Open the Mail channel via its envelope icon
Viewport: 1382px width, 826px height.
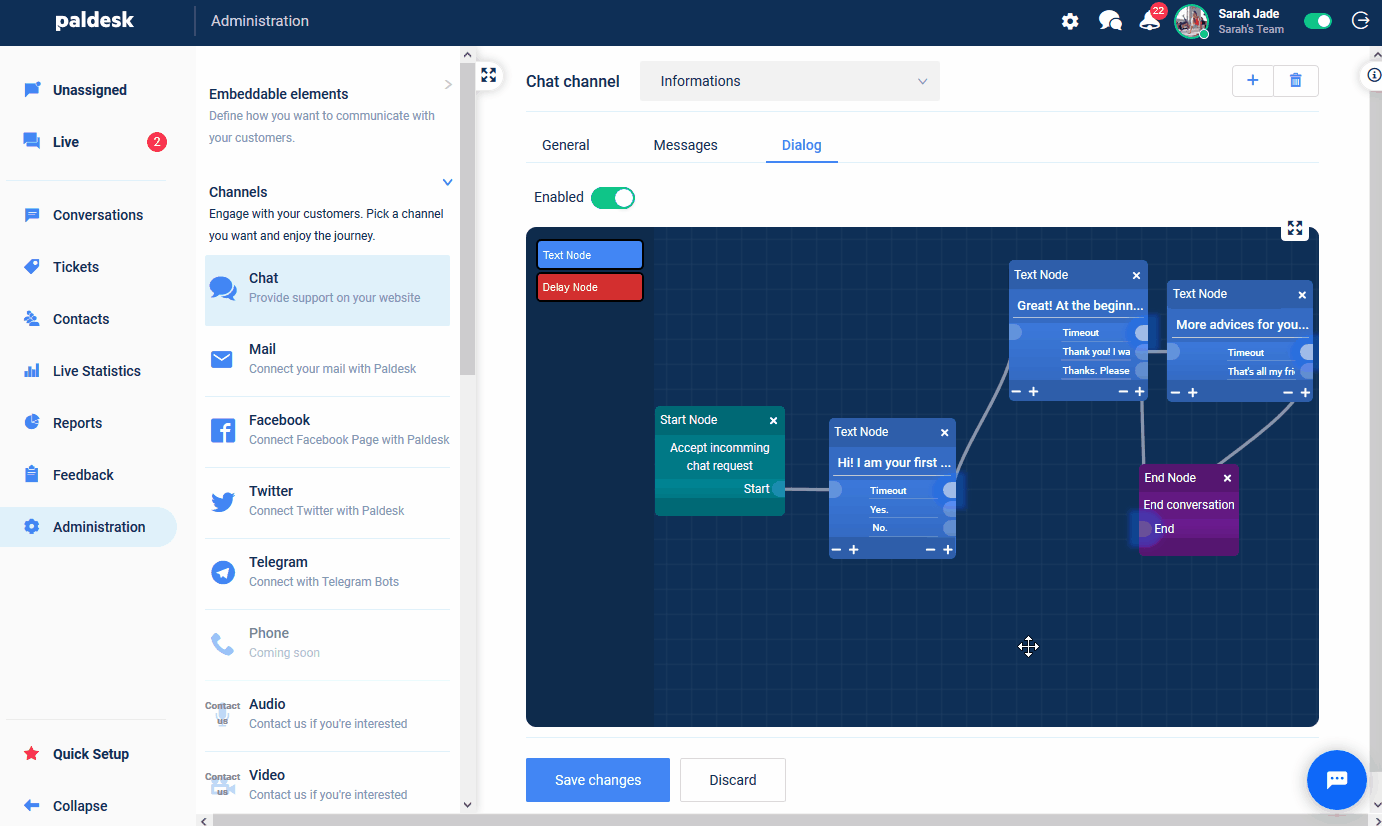221,359
